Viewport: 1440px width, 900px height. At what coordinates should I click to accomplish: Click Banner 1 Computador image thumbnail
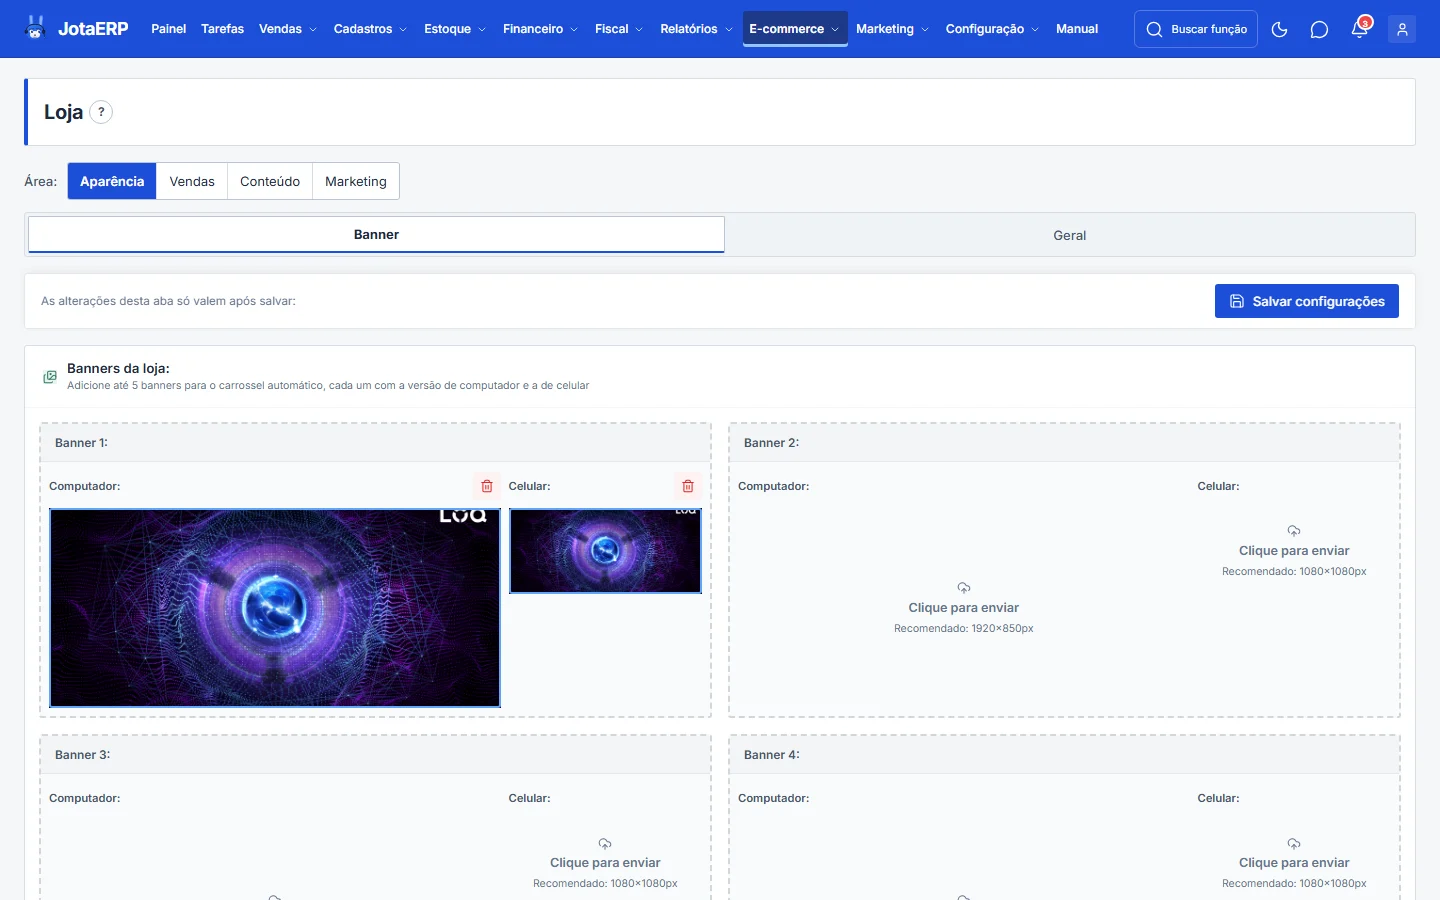click(275, 608)
